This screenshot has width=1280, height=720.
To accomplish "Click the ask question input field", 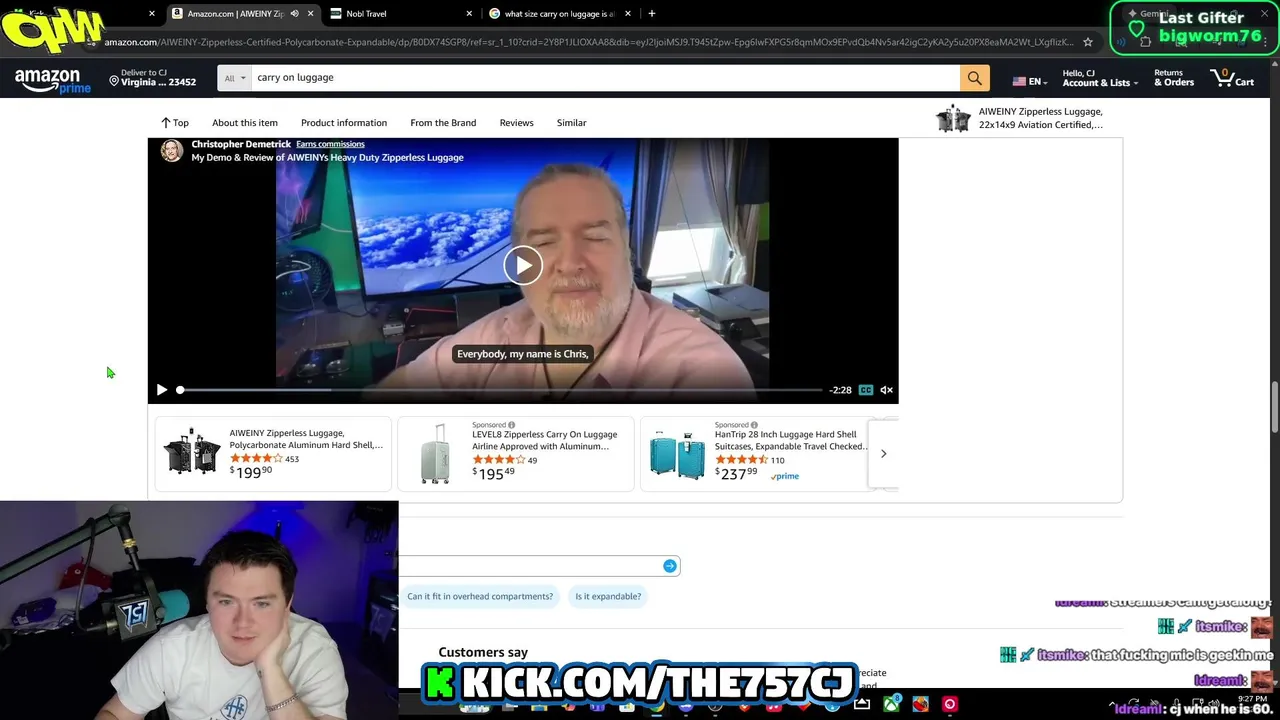I will pos(530,566).
